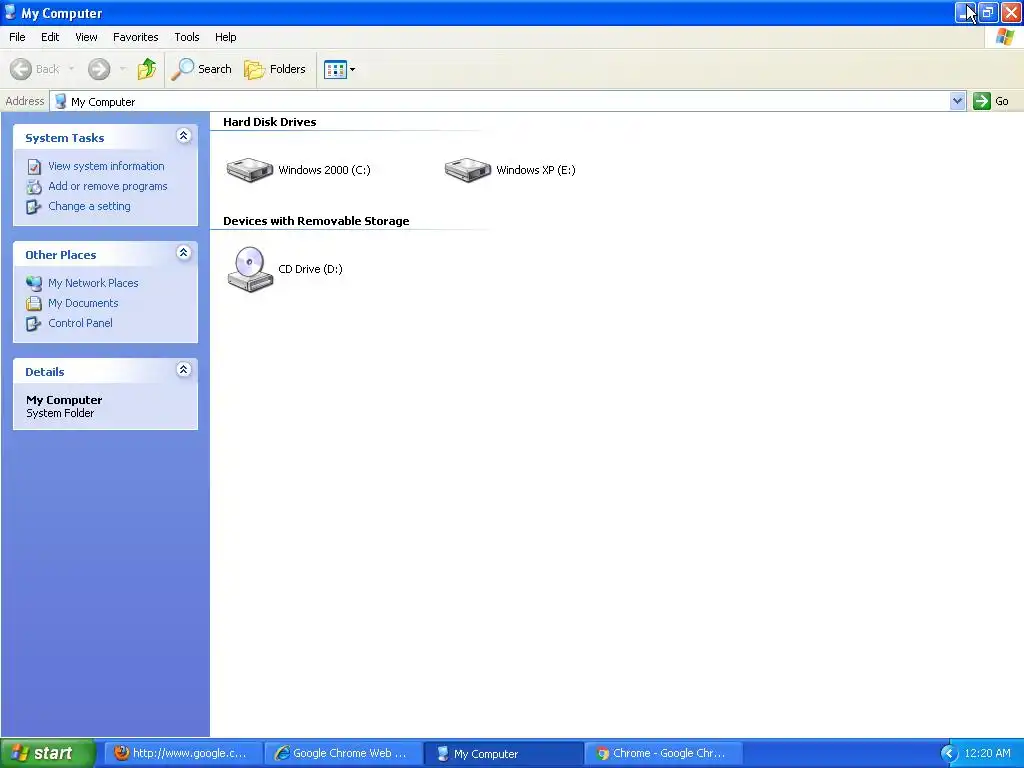
Task: Click the View system information icon
Action: 34,167
